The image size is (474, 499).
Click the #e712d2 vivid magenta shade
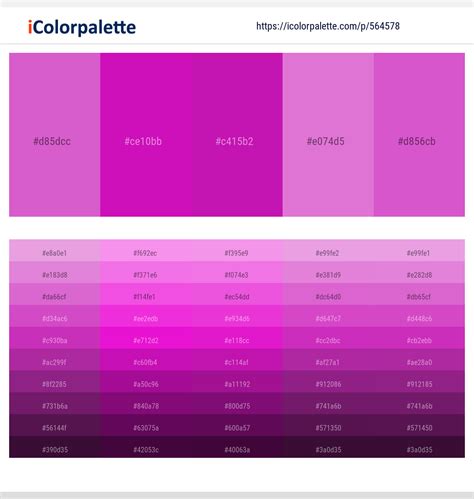[x=146, y=338]
